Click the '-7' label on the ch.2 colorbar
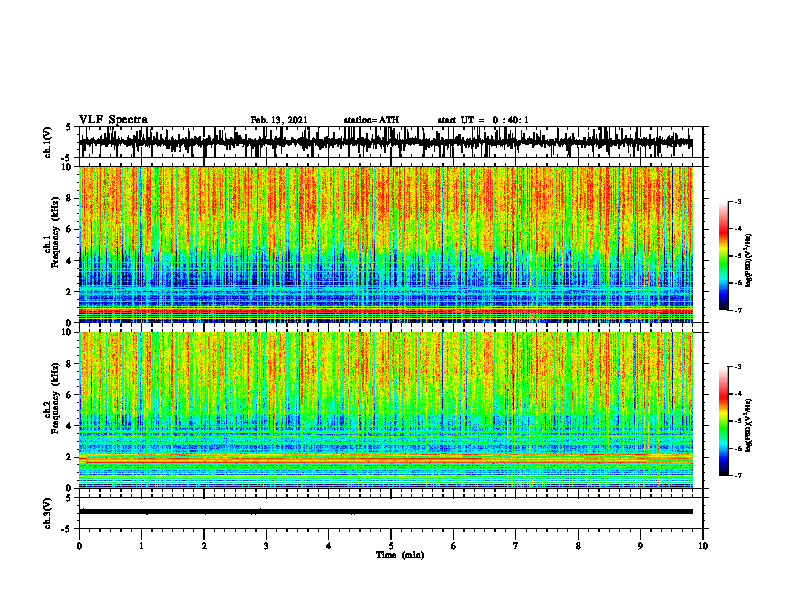 737,475
